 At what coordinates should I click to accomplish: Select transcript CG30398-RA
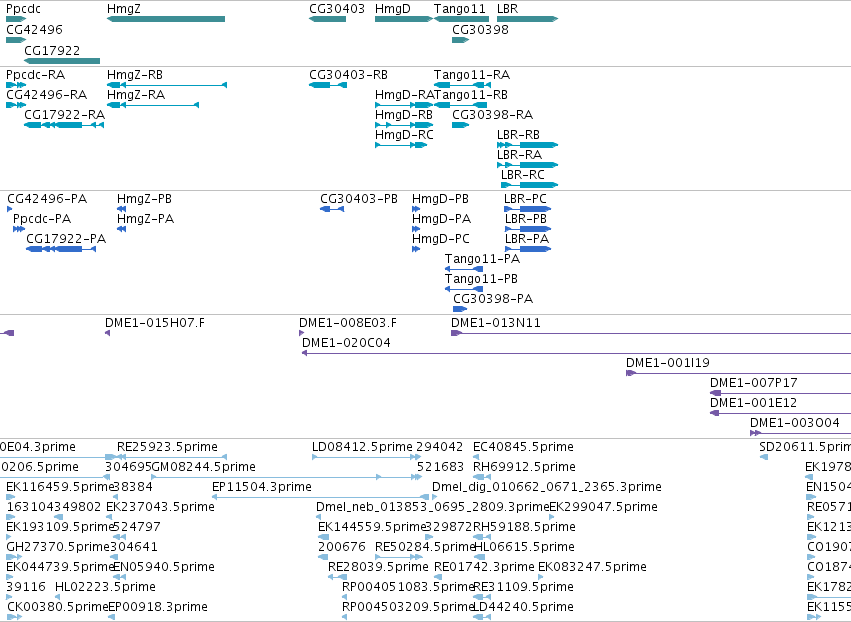coord(493,115)
